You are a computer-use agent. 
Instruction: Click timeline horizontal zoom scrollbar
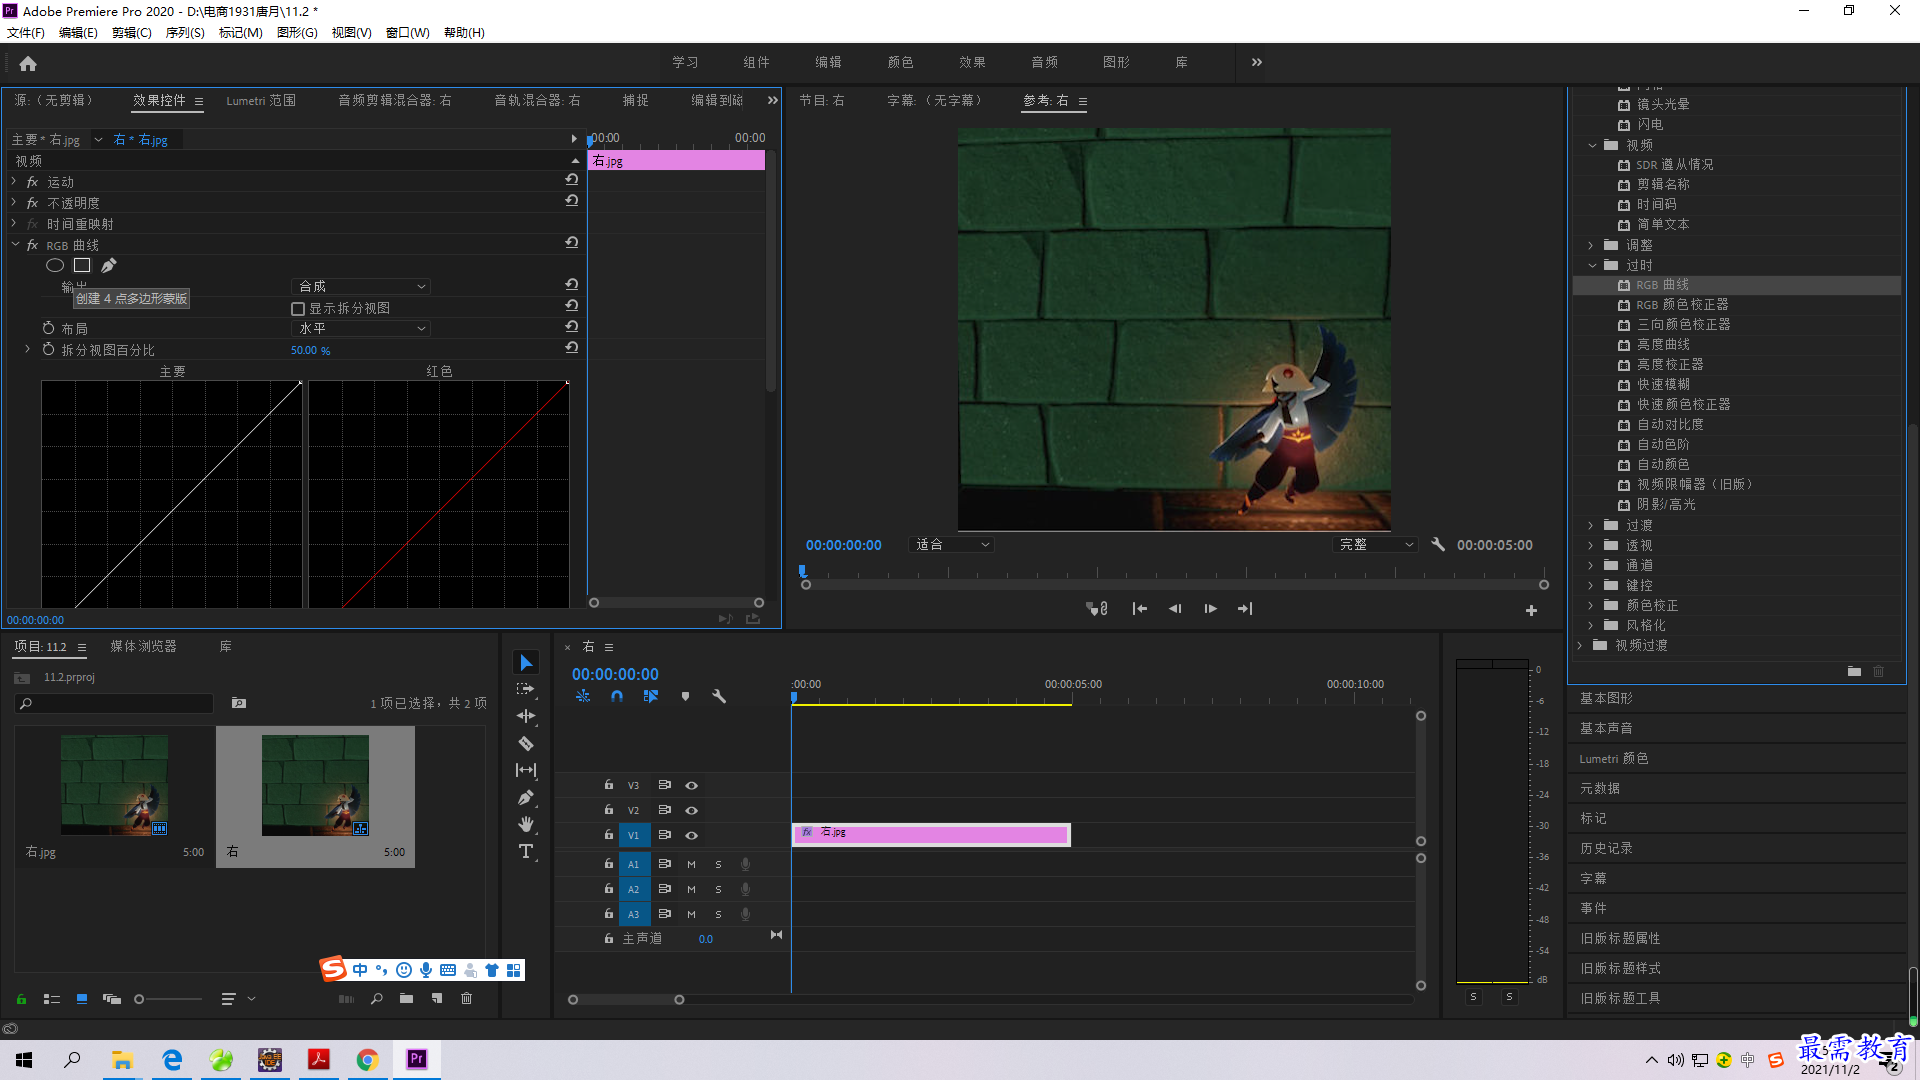coord(626,999)
